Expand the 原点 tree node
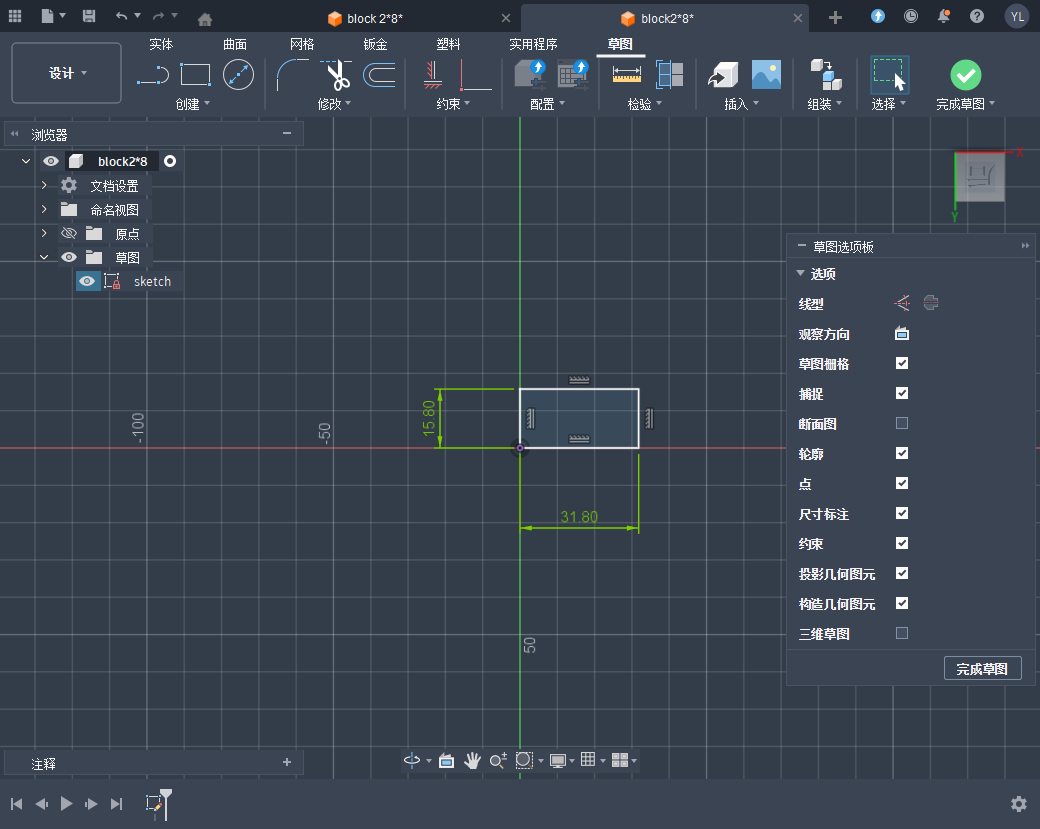This screenshot has height=829, width=1040. tap(44, 233)
